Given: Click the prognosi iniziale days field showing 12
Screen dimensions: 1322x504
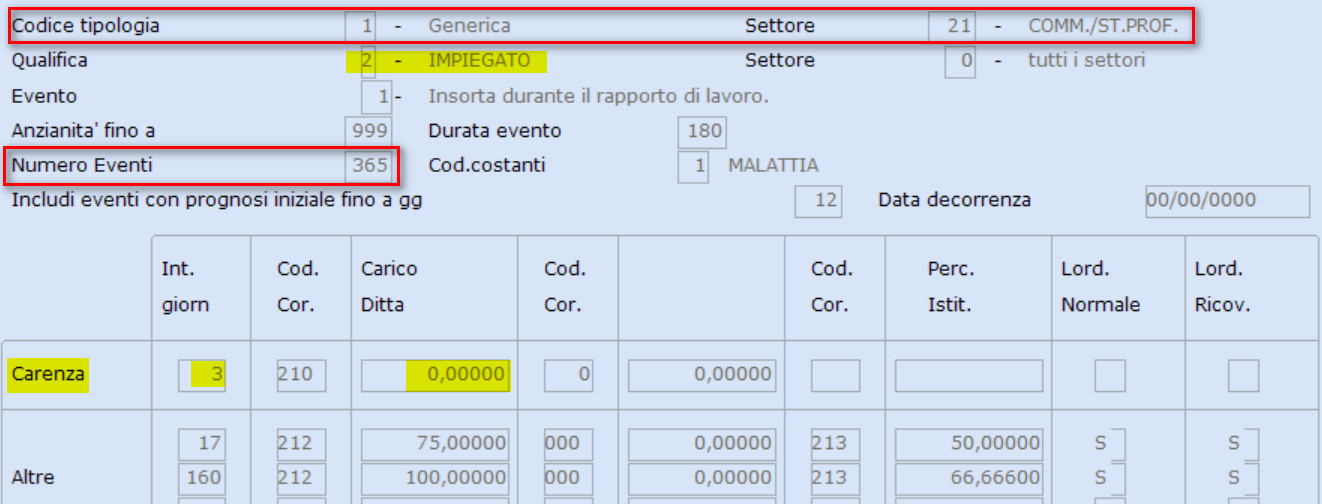Looking at the screenshot, I should coord(819,201).
